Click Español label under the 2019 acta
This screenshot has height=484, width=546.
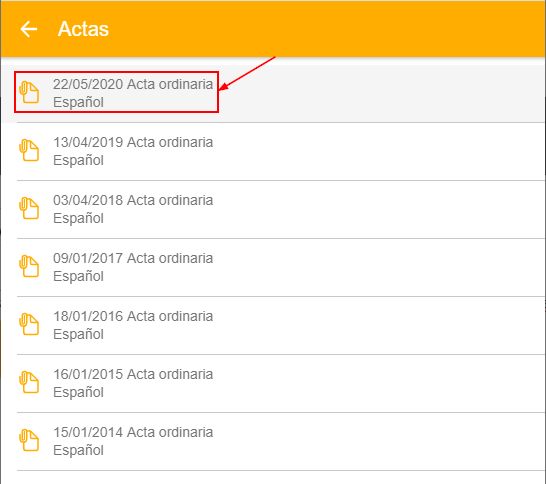[x=78, y=160]
